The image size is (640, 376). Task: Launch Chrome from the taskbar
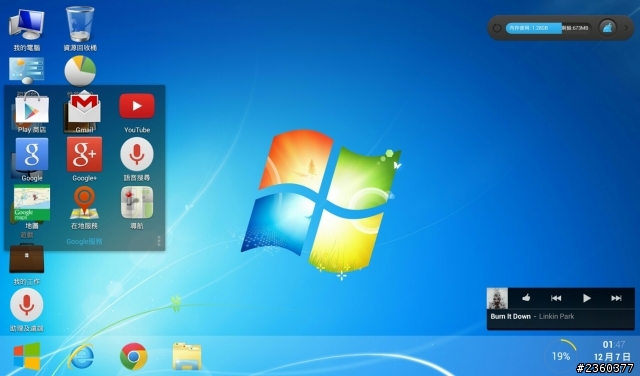pyautogui.click(x=133, y=356)
